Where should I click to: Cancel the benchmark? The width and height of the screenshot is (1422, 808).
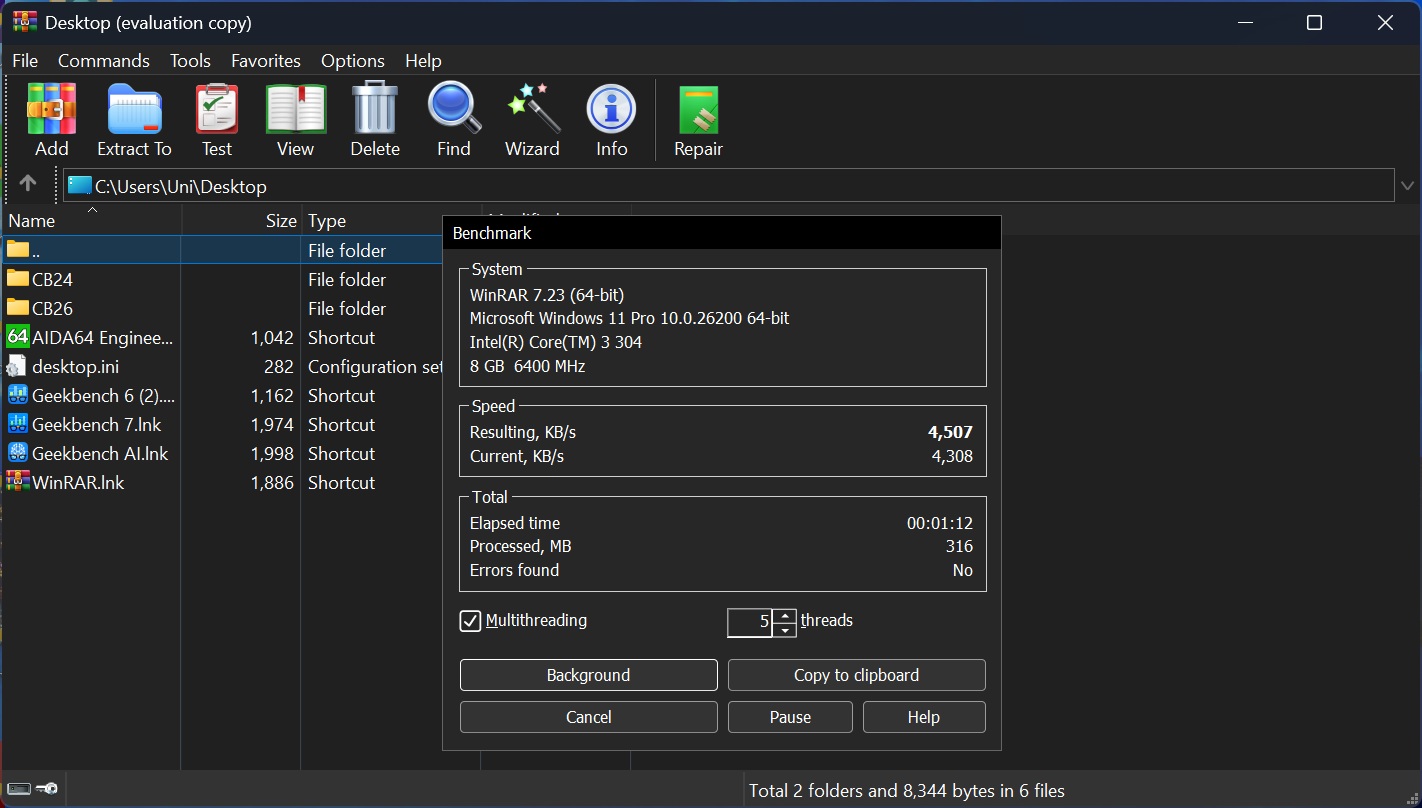589,717
